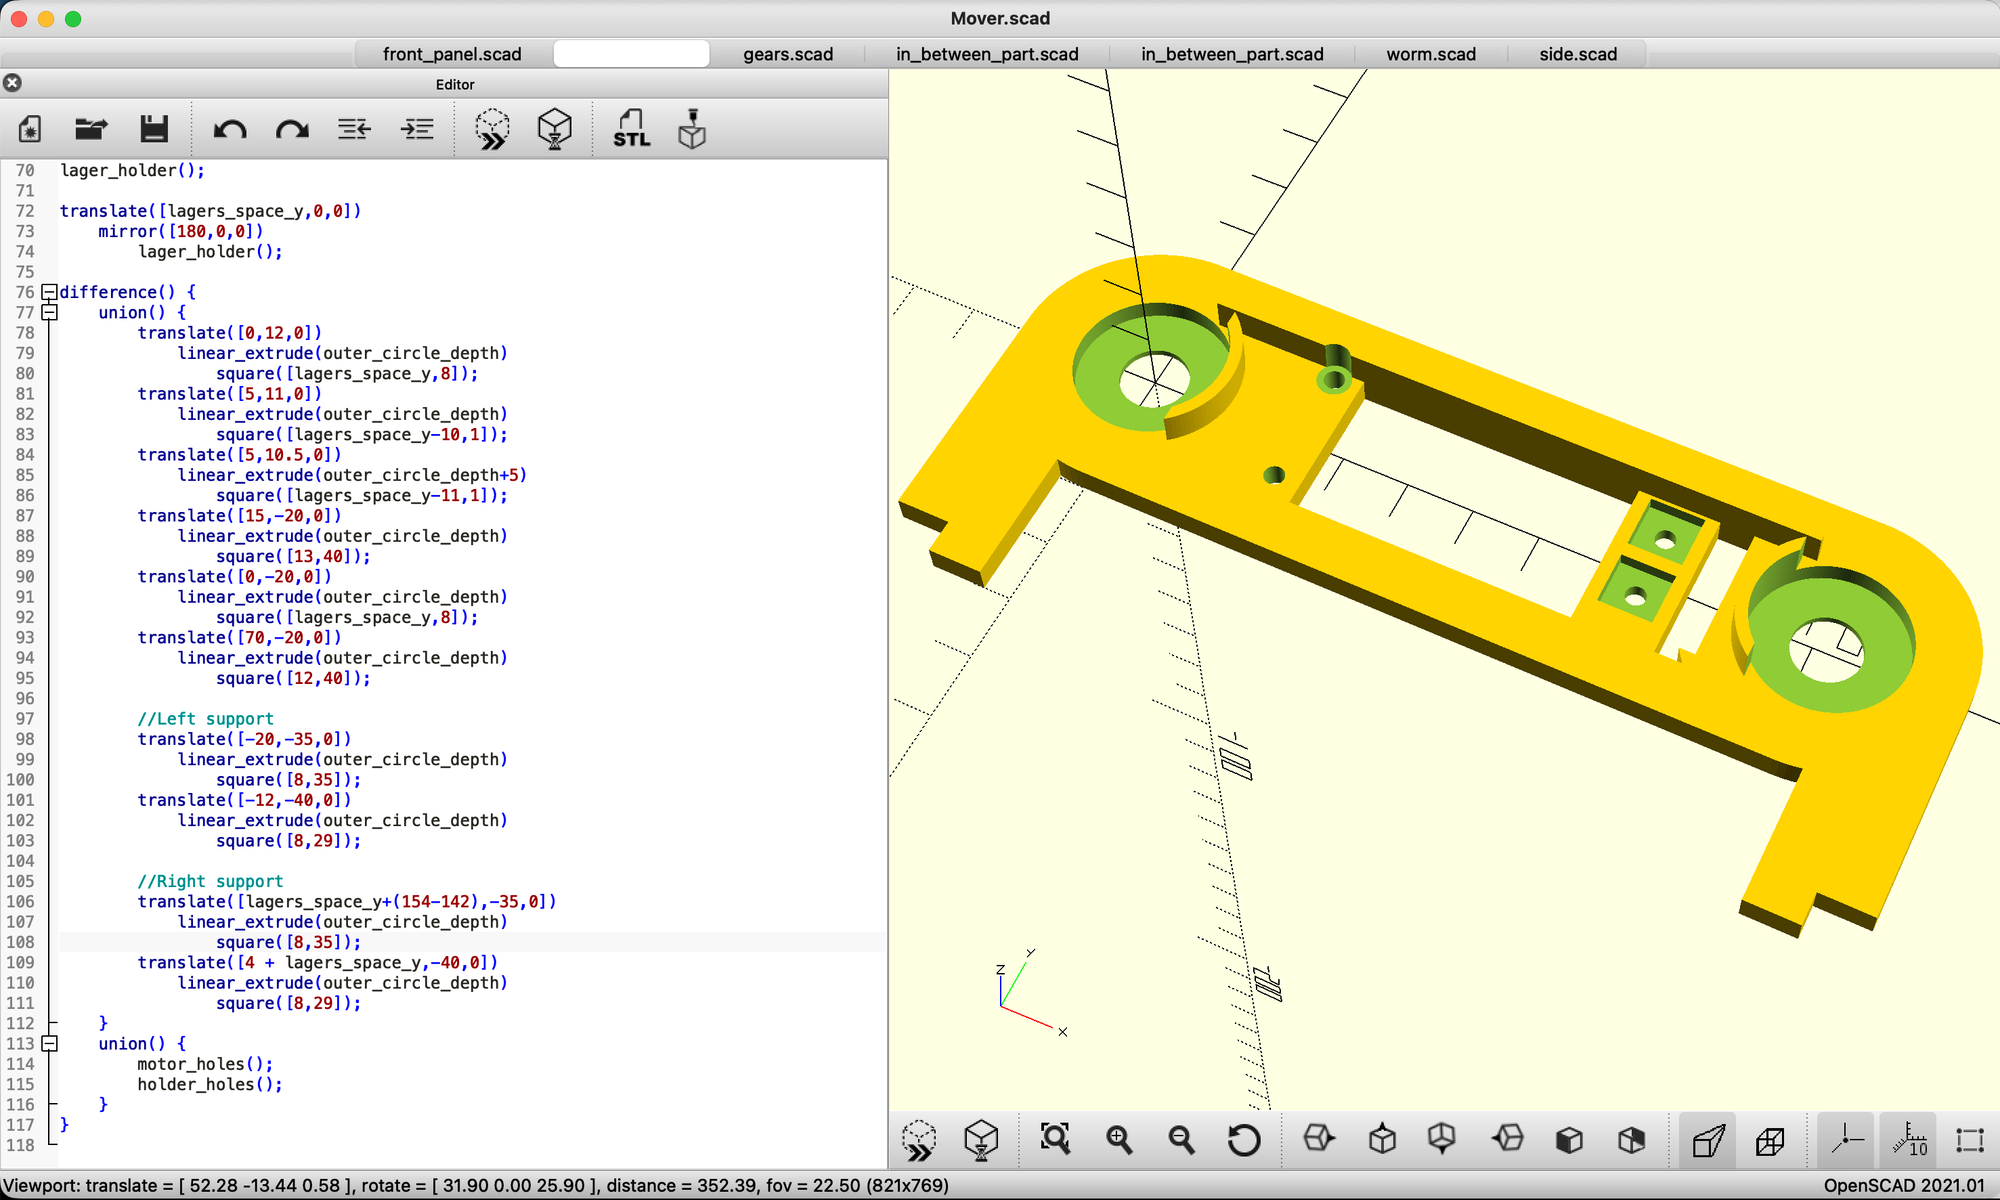Image resolution: width=2000 pixels, height=1200 pixels.
Task: Click Render in the editor toolbar
Action: (554, 129)
